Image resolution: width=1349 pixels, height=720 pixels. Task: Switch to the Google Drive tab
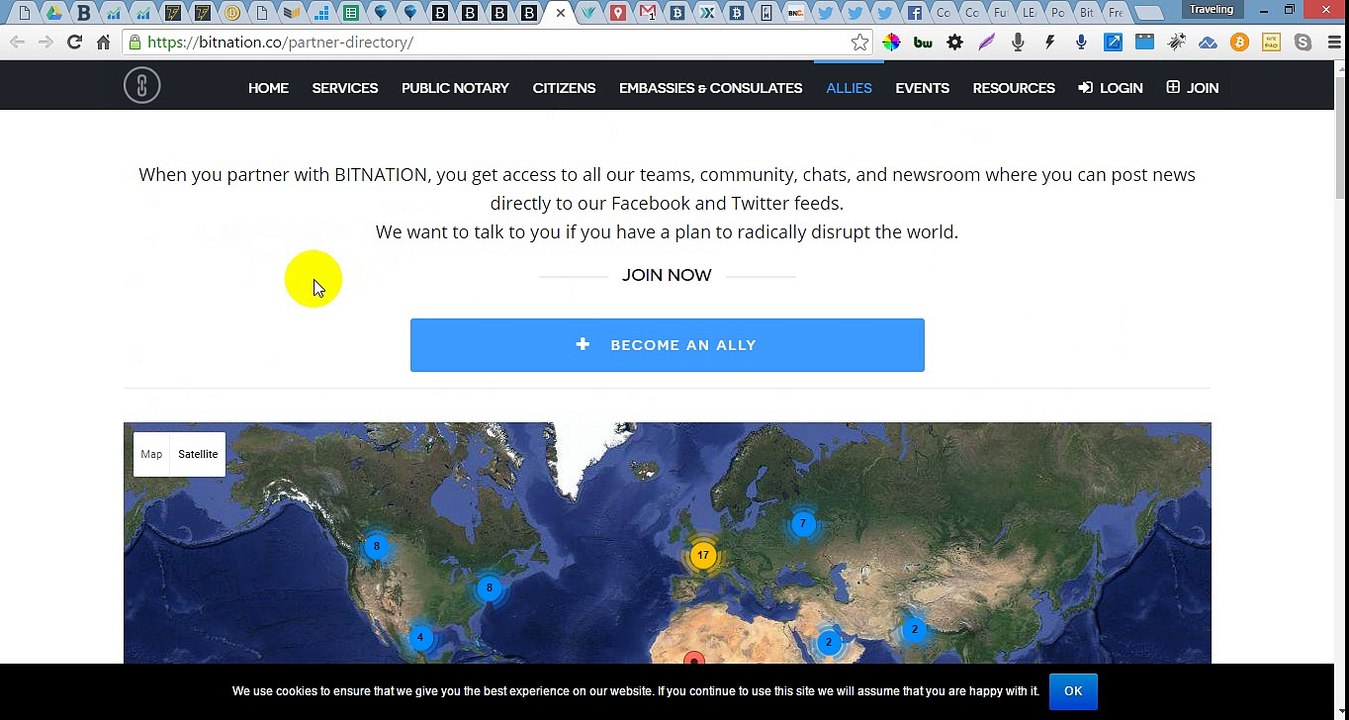(x=54, y=13)
